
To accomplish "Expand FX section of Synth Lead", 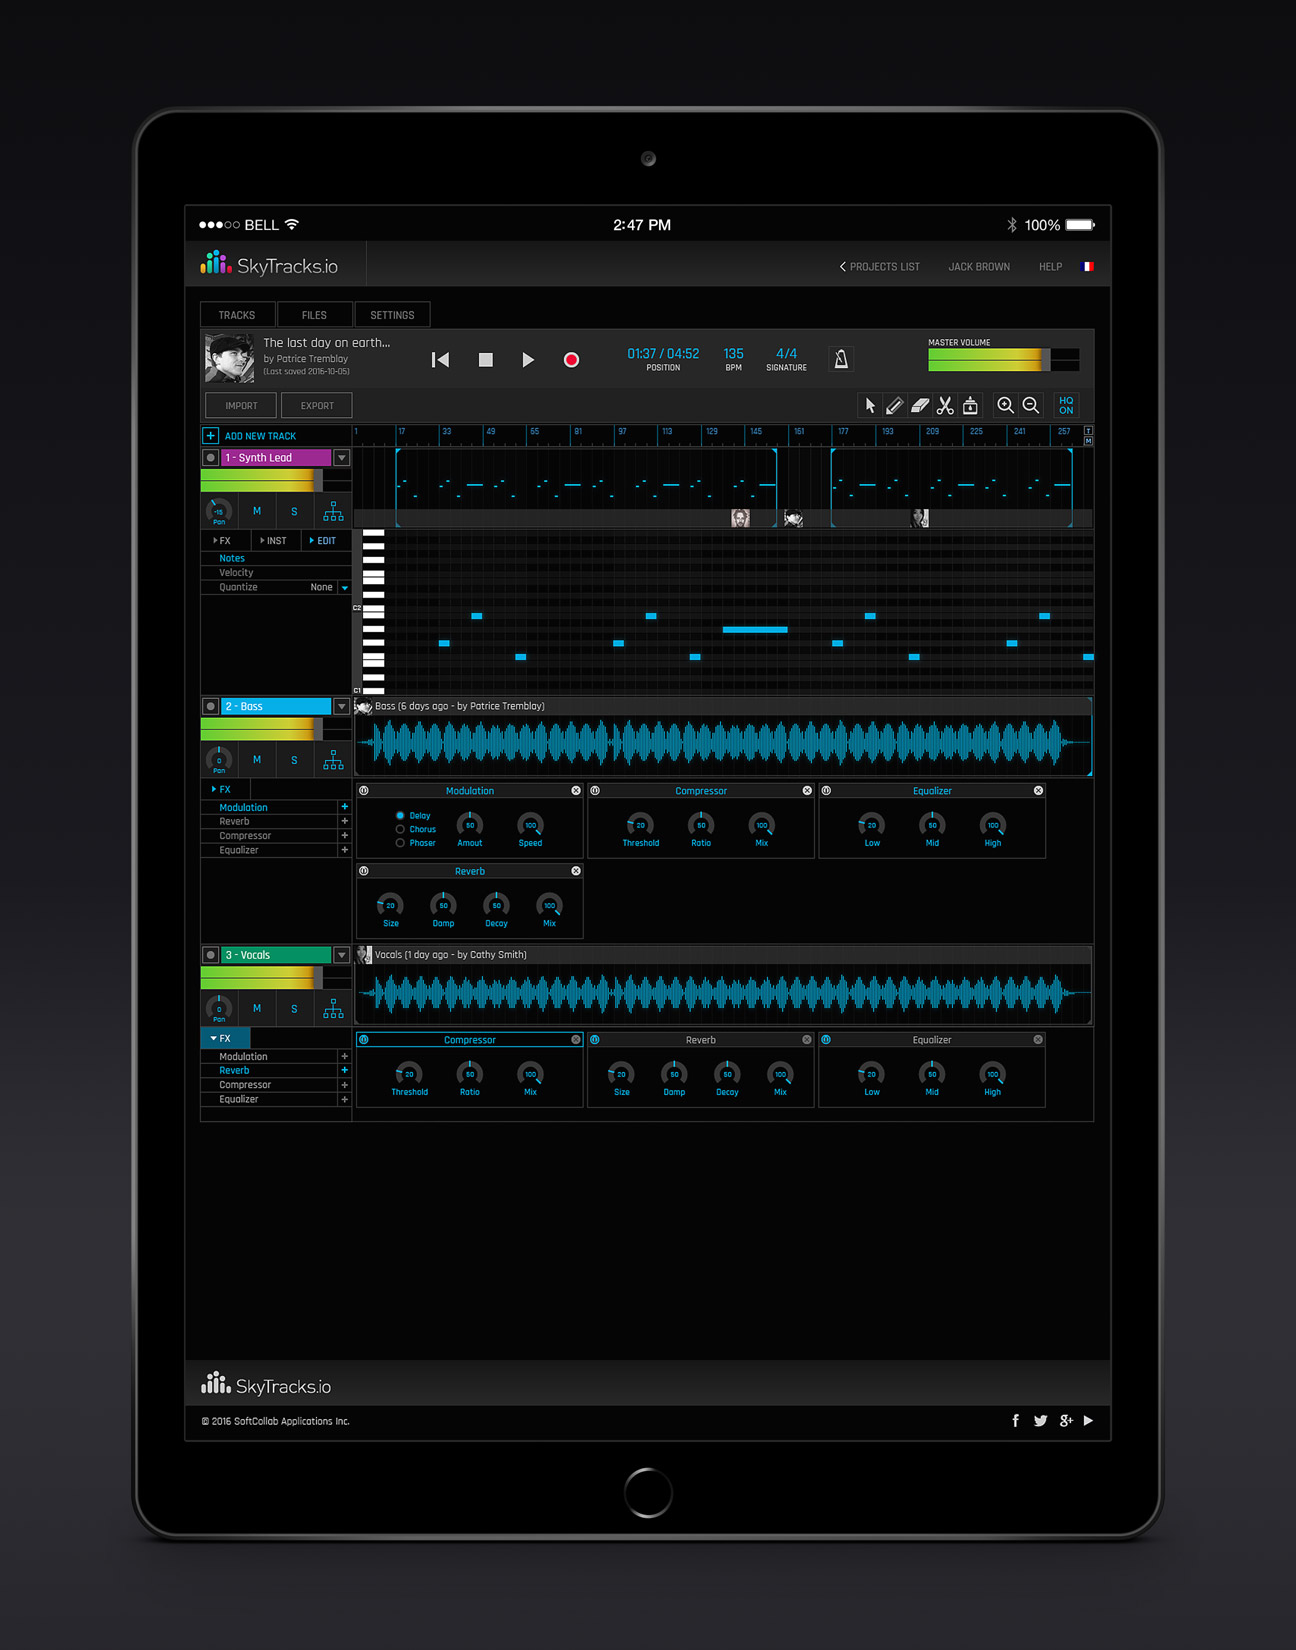I will click(x=222, y=541).
